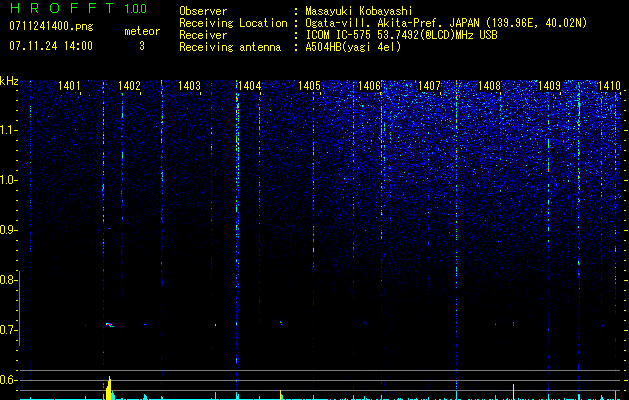This screenshot has height=400, width=629.
Task: Click the 1406 time marker
Action: coord(369,85)
